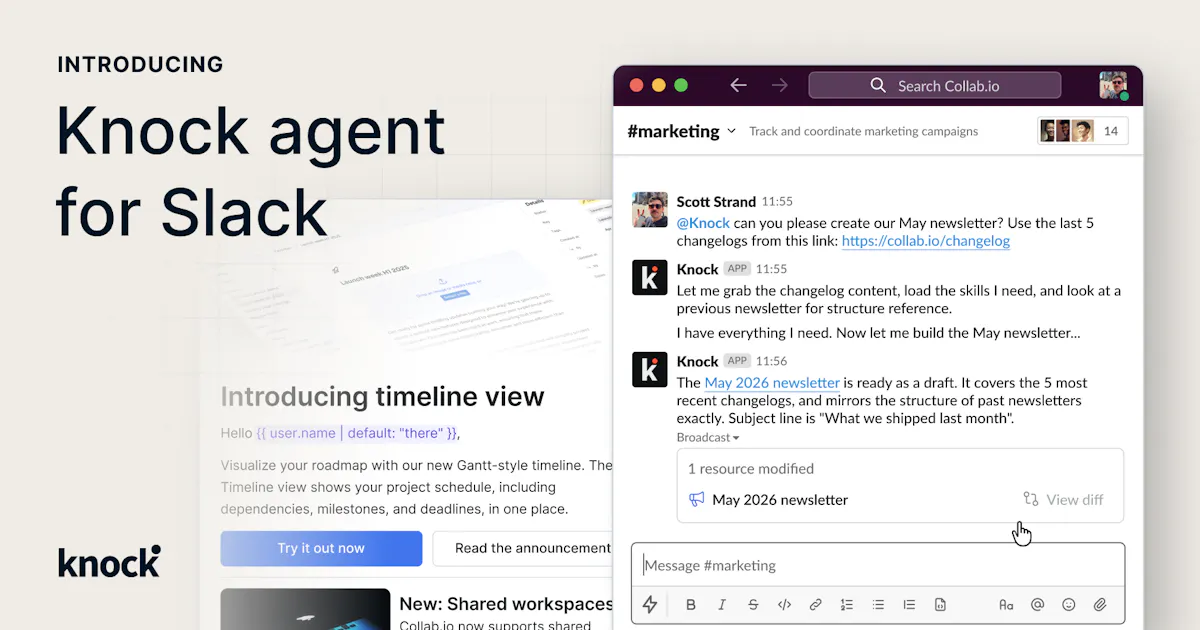This screenshot has width=1200, height=630.
Task: Open the user profile avatar in title bar
Action: coord(1113,85)
